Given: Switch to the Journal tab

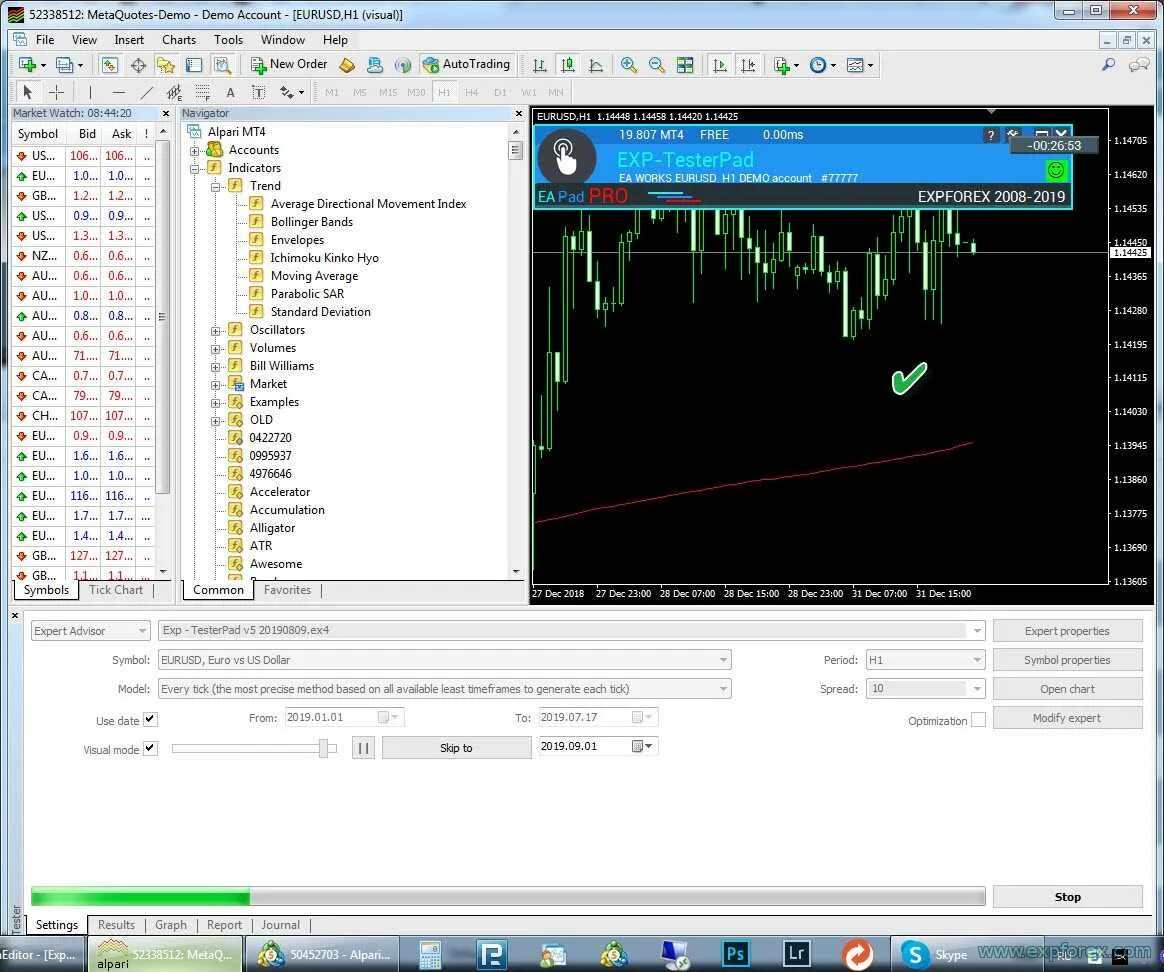Looking at the screenshot, I should point(281,924).
